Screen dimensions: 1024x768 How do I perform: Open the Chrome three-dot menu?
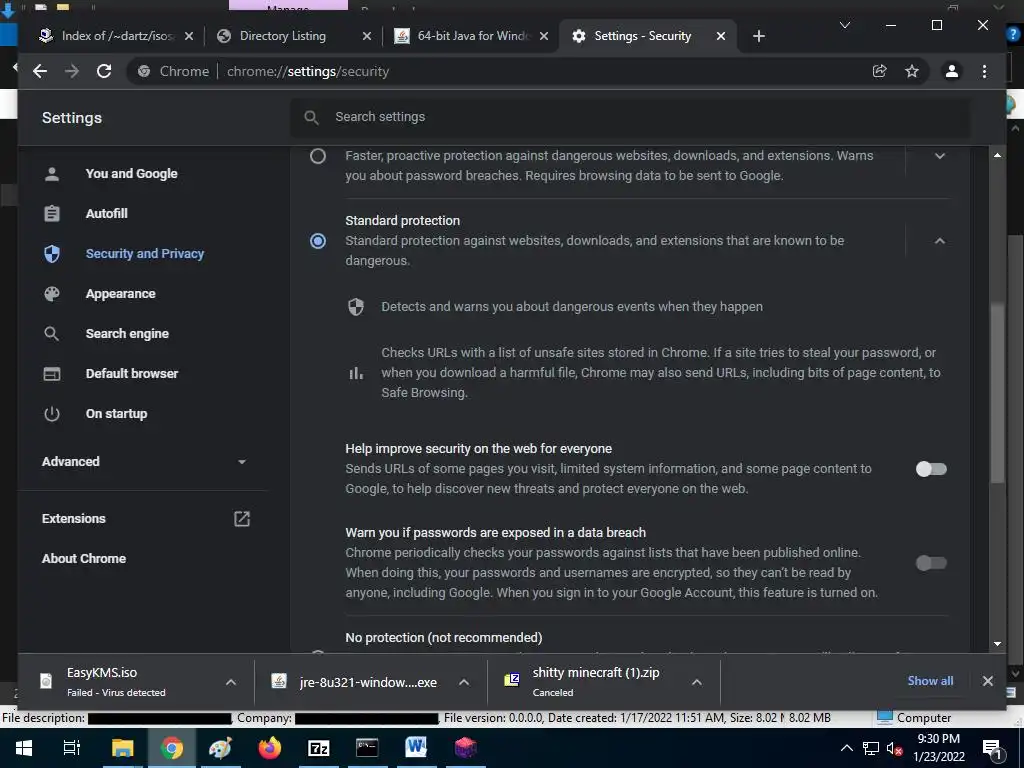[x=984, y=71]
